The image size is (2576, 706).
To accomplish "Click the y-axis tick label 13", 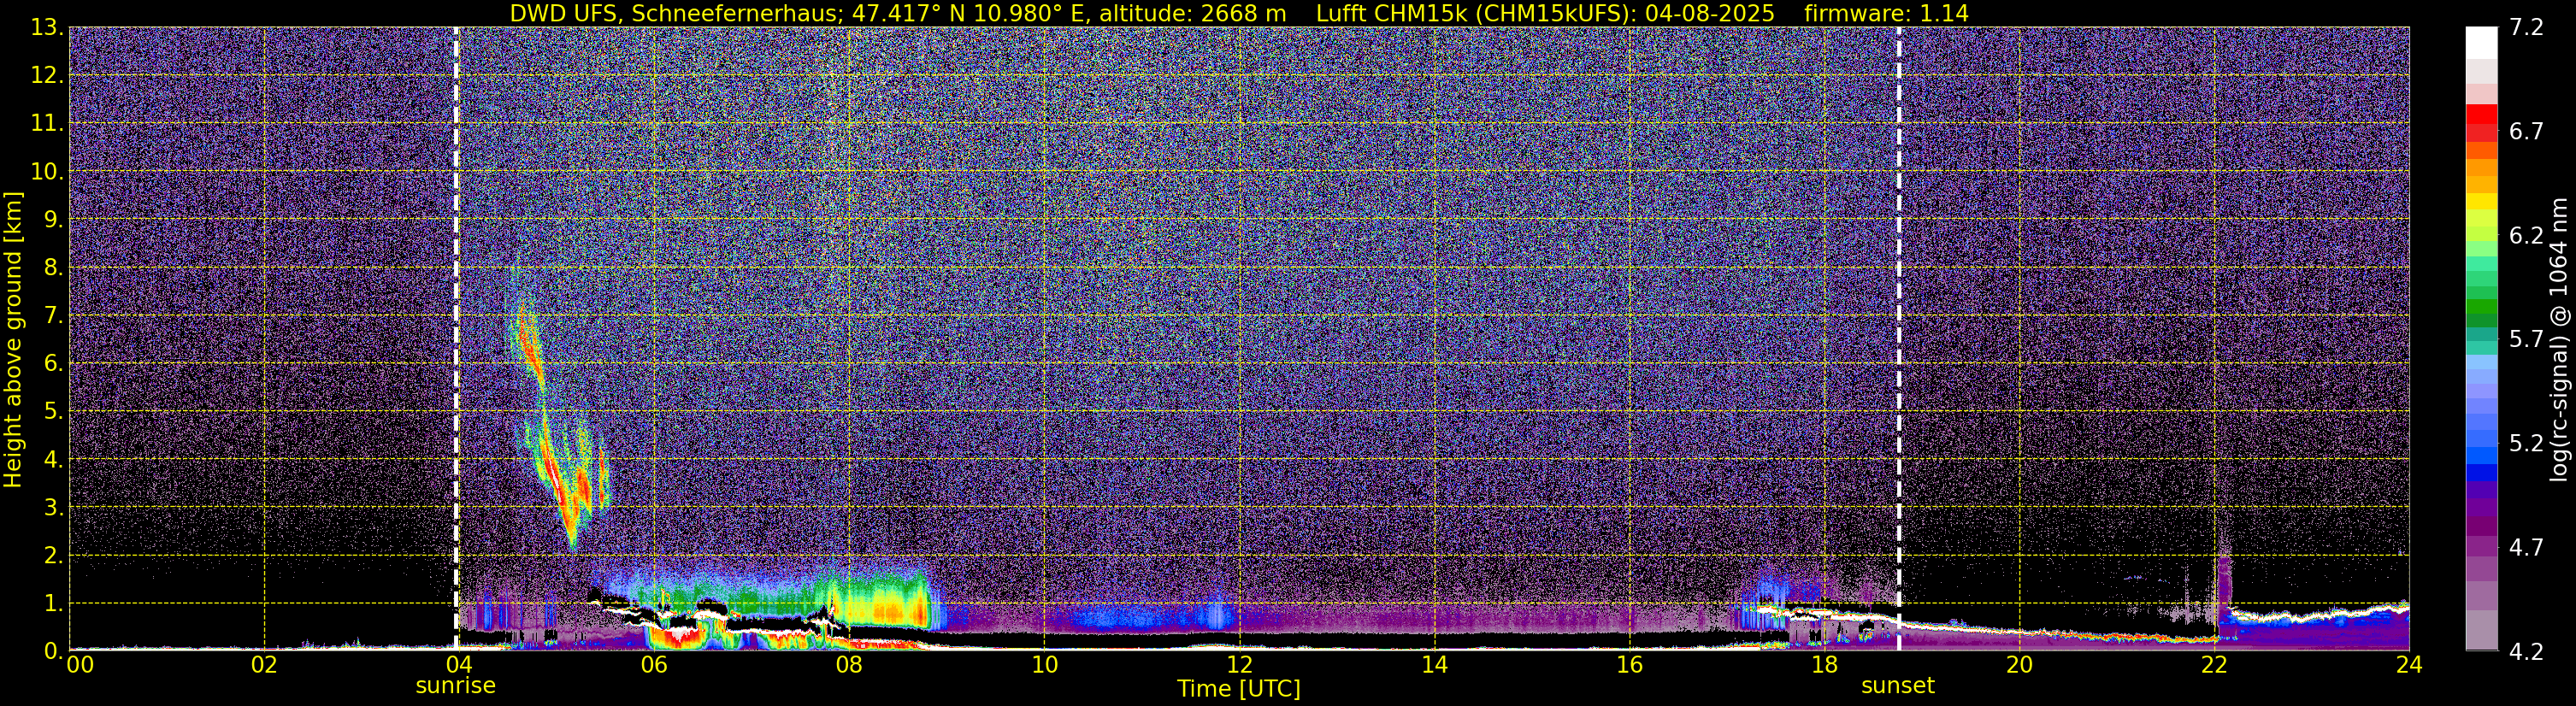I will pyautogui.click(x=45, y=28).
